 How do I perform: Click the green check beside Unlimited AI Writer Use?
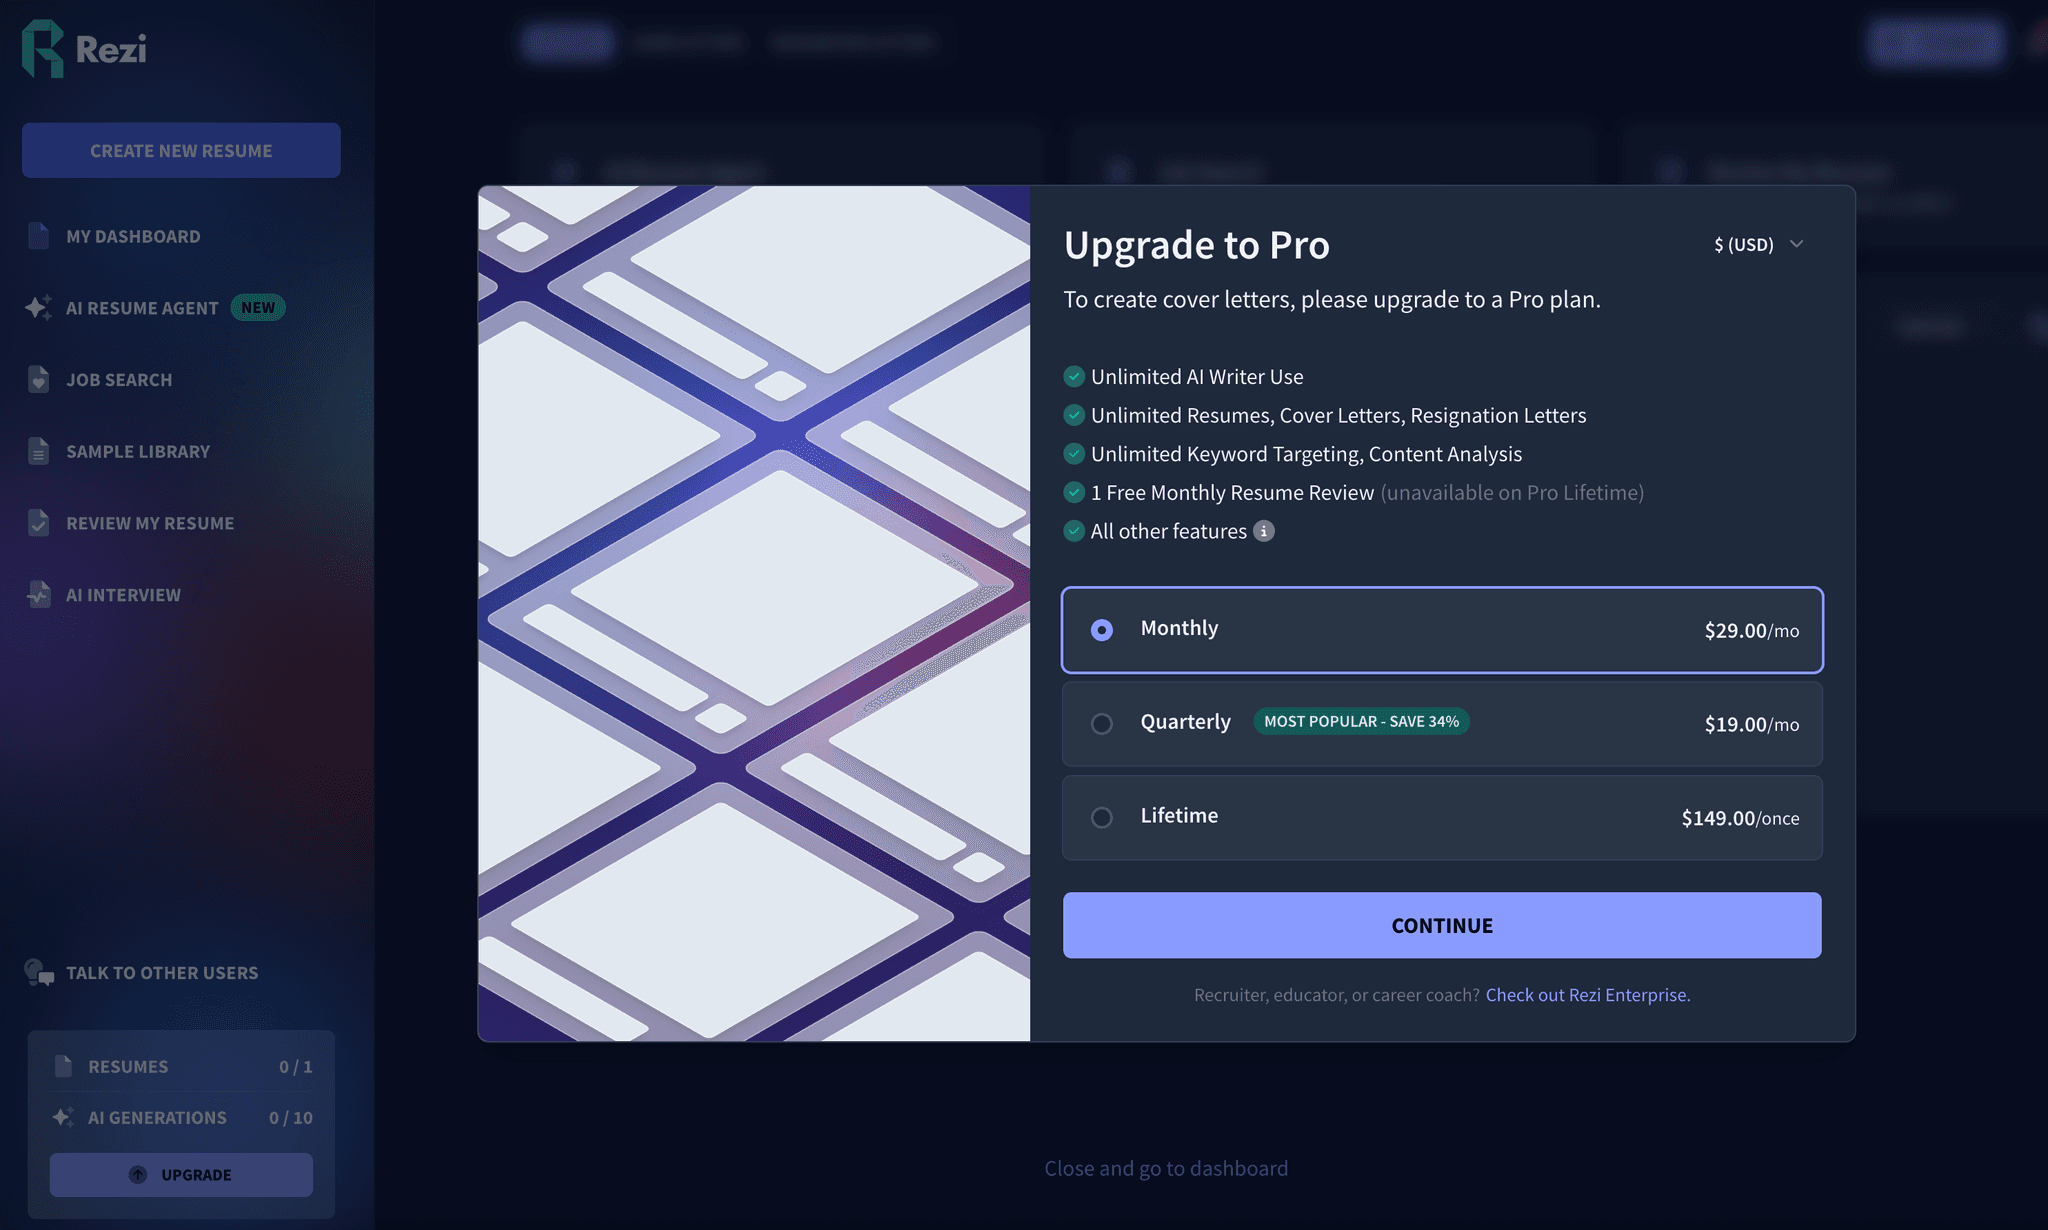point(1073,376)
